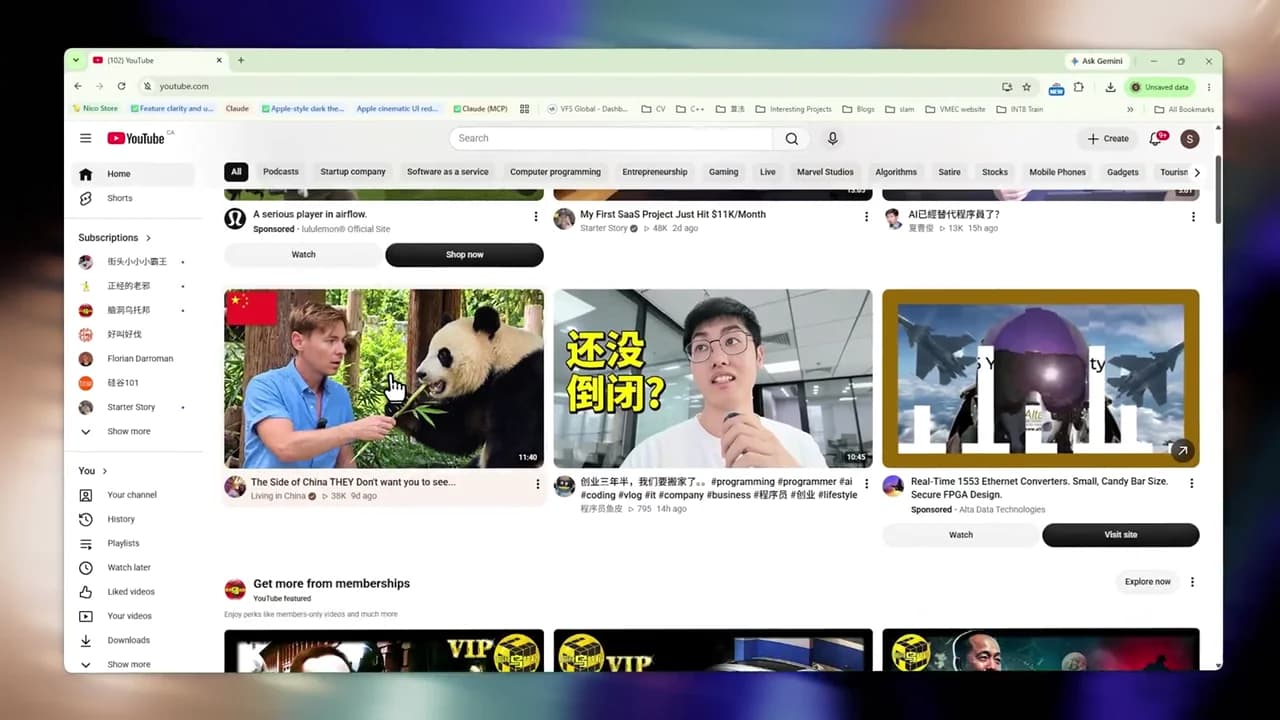Click the search magnifier button
Screen dimensions: 1280x720
tap(791, 138)
